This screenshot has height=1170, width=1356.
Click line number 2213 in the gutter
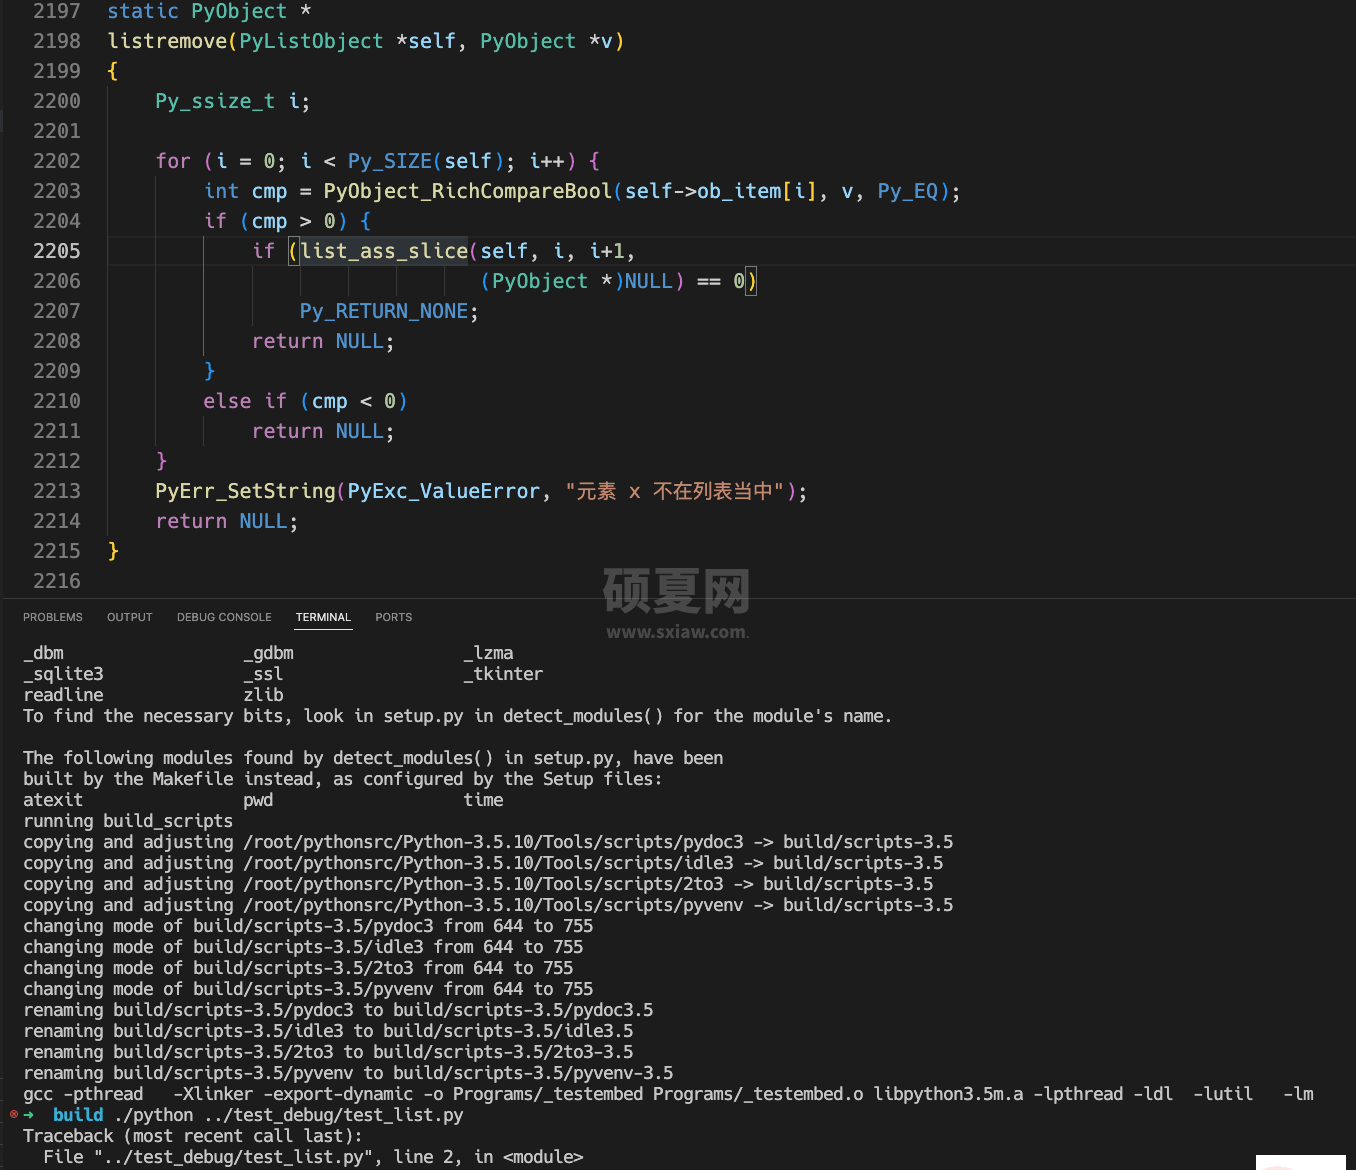click(x=57, y=491)
